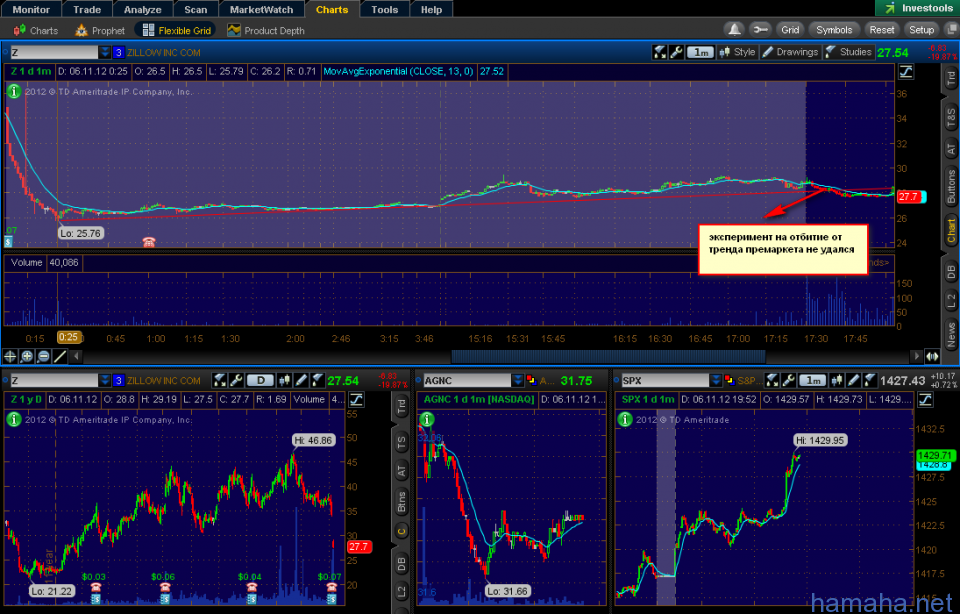Click the color link square on SPX chart

729,380
